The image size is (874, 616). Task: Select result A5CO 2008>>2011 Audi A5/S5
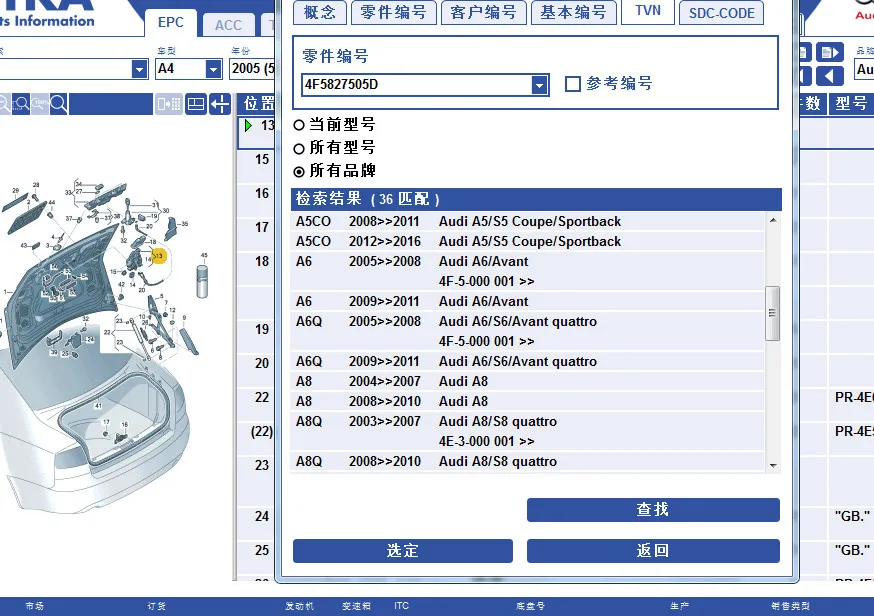[x=527, y=221]
